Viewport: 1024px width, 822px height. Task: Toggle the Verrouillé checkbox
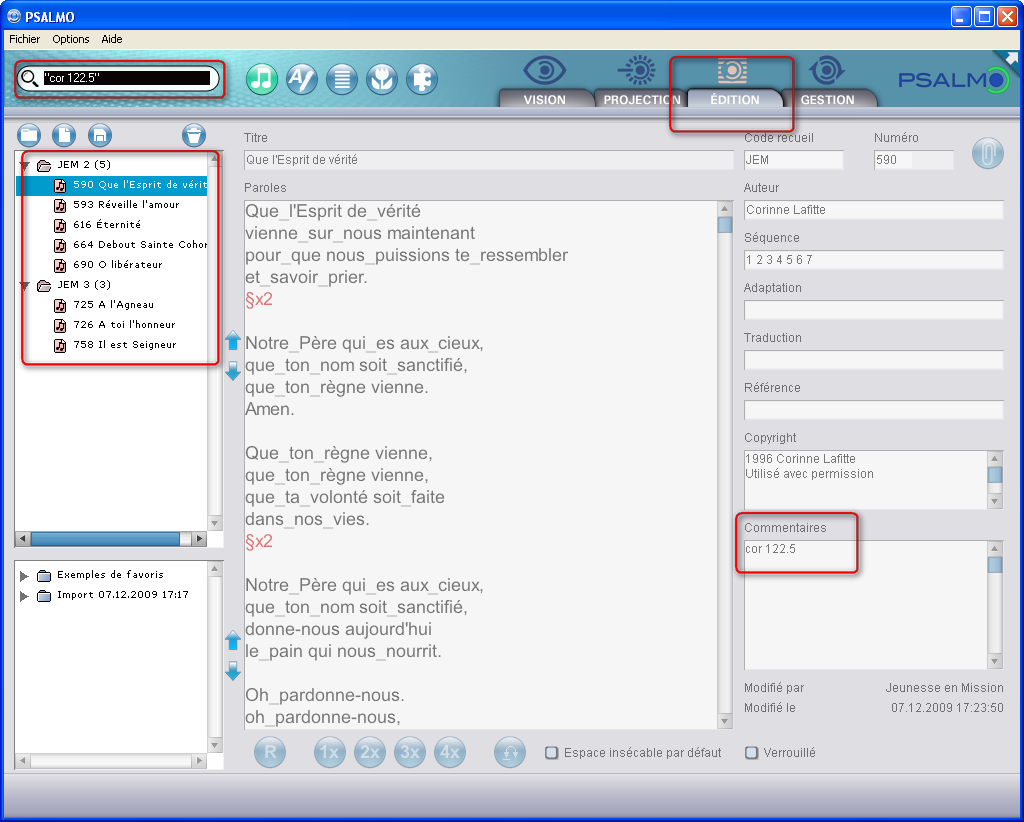click(752, 753)
